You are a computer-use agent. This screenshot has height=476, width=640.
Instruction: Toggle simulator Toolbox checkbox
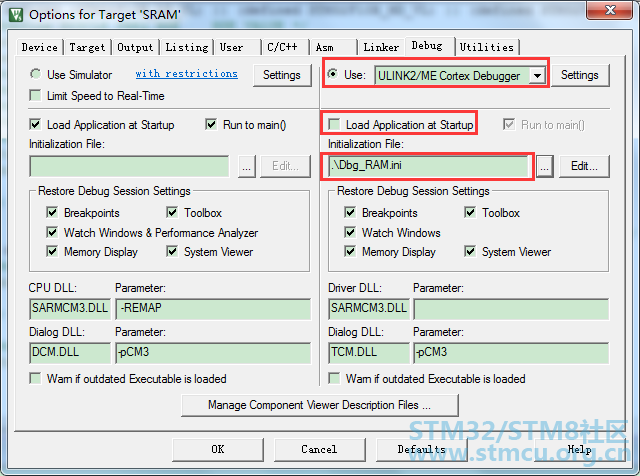[172, 212]
